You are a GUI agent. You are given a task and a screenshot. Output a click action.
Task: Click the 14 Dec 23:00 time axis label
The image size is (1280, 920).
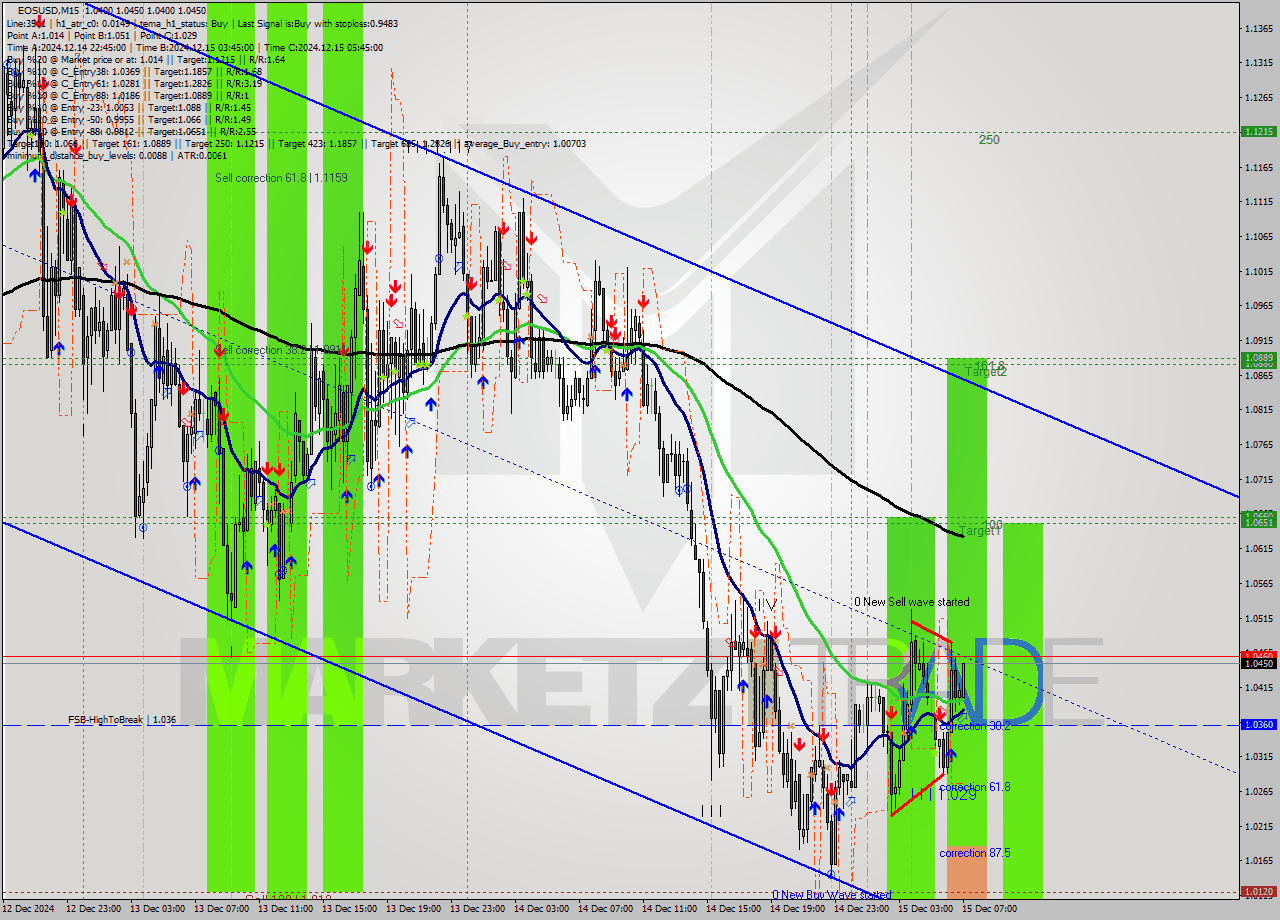tap(861, 909)
